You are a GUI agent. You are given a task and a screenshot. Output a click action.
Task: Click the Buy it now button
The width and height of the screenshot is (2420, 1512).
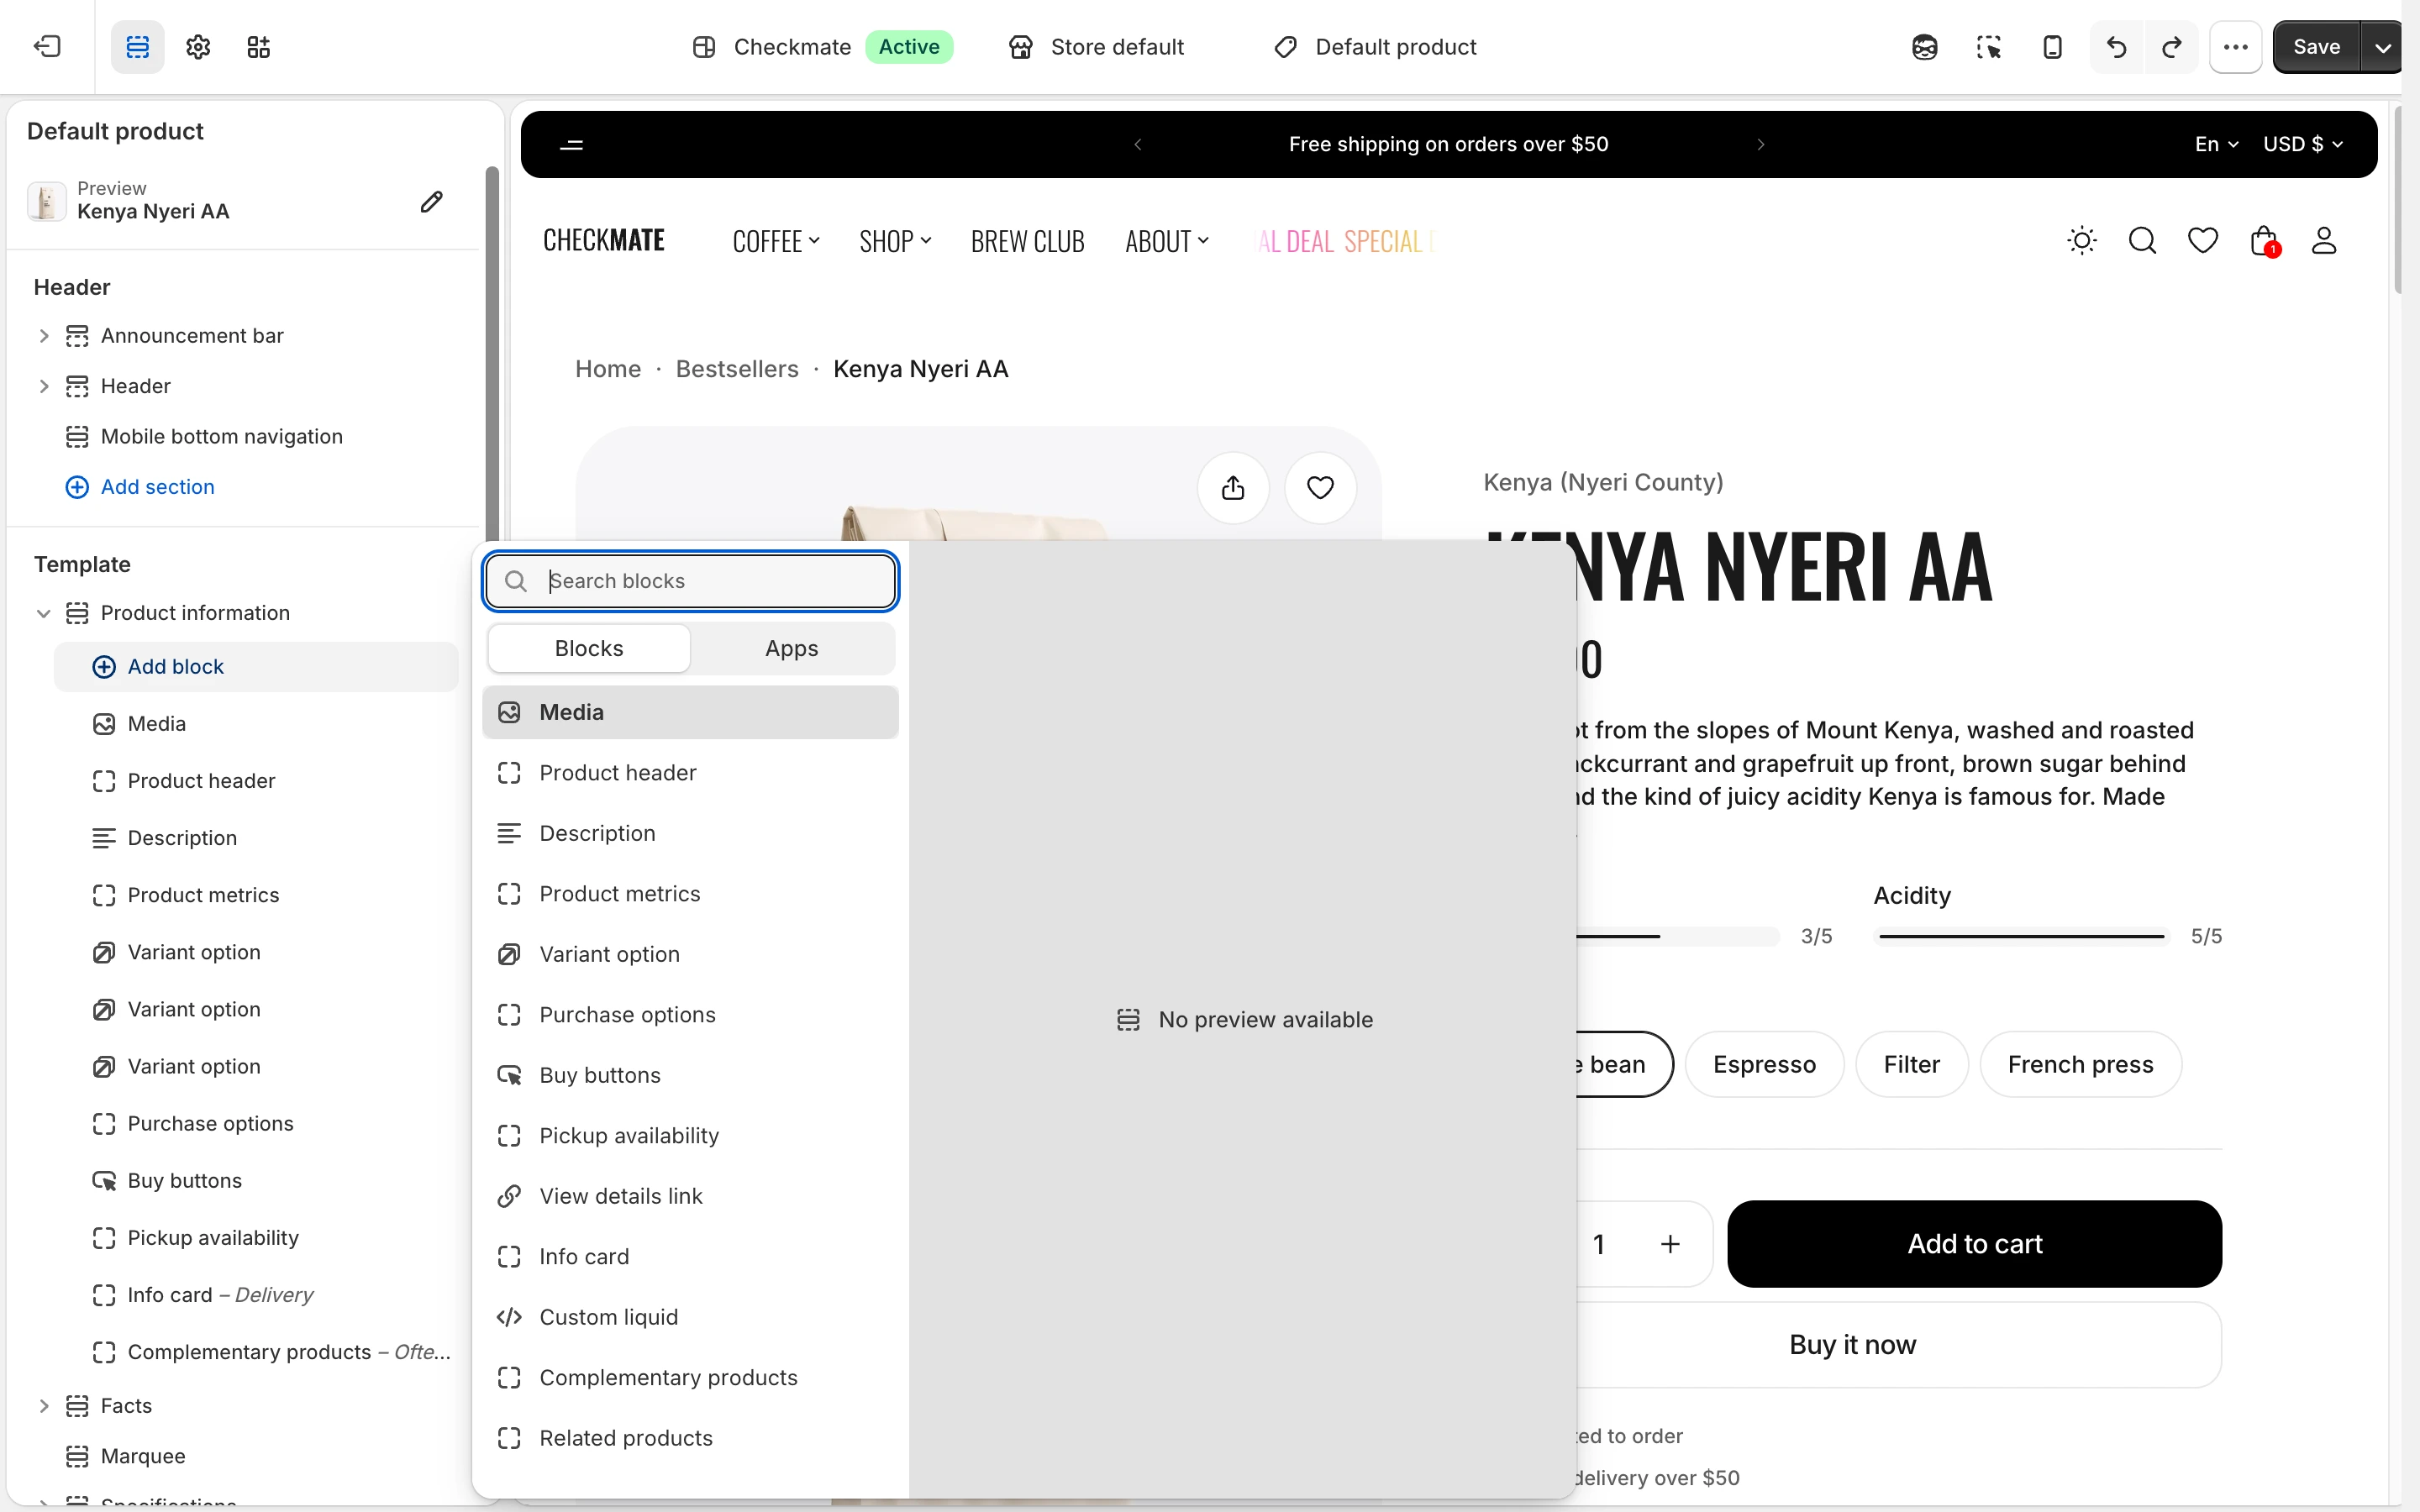tap(1852, 1345)
